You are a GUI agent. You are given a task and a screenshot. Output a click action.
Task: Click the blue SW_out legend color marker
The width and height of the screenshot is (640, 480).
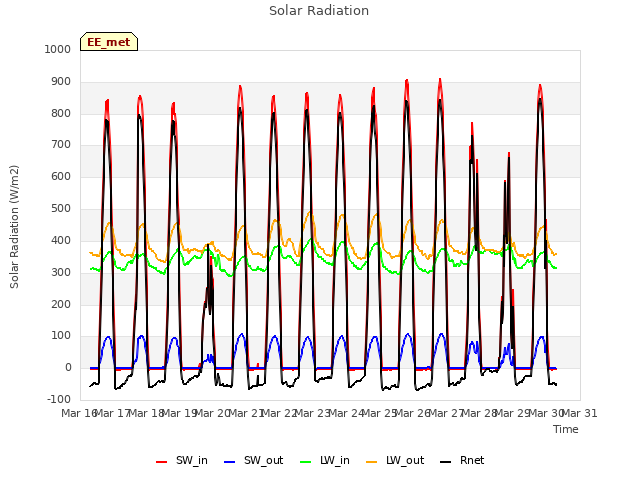click(230, 462)
